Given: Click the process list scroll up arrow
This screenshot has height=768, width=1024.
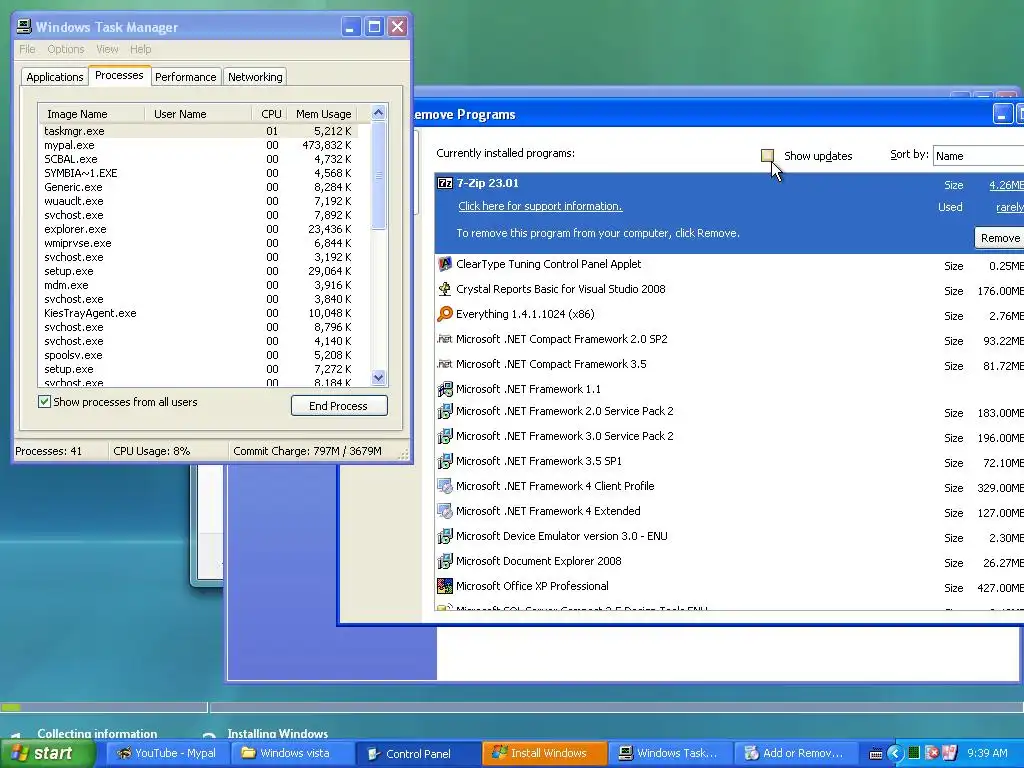Looking at the screenshot, I should [x=378, y=112].
